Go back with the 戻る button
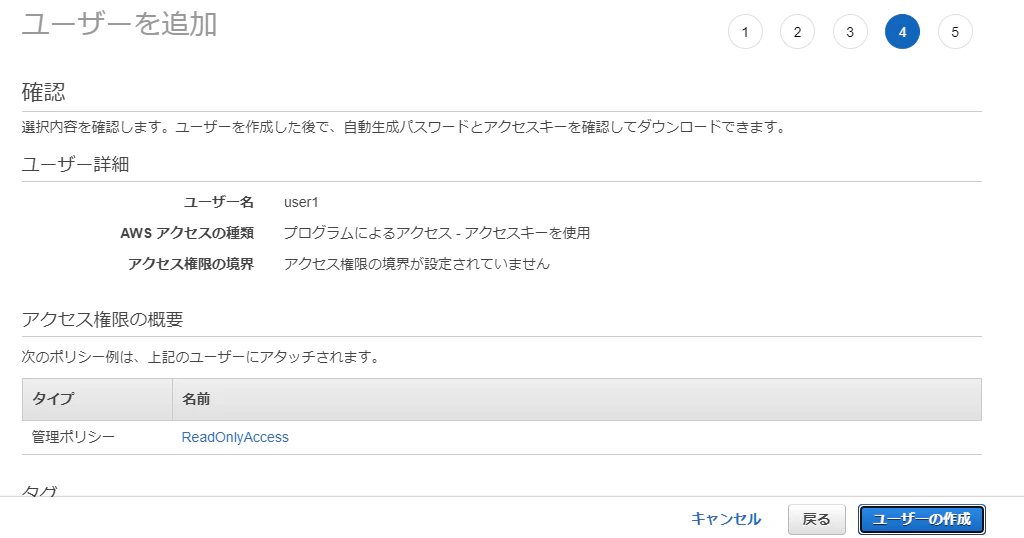1024x538 pixels. (x=816, y=519)
